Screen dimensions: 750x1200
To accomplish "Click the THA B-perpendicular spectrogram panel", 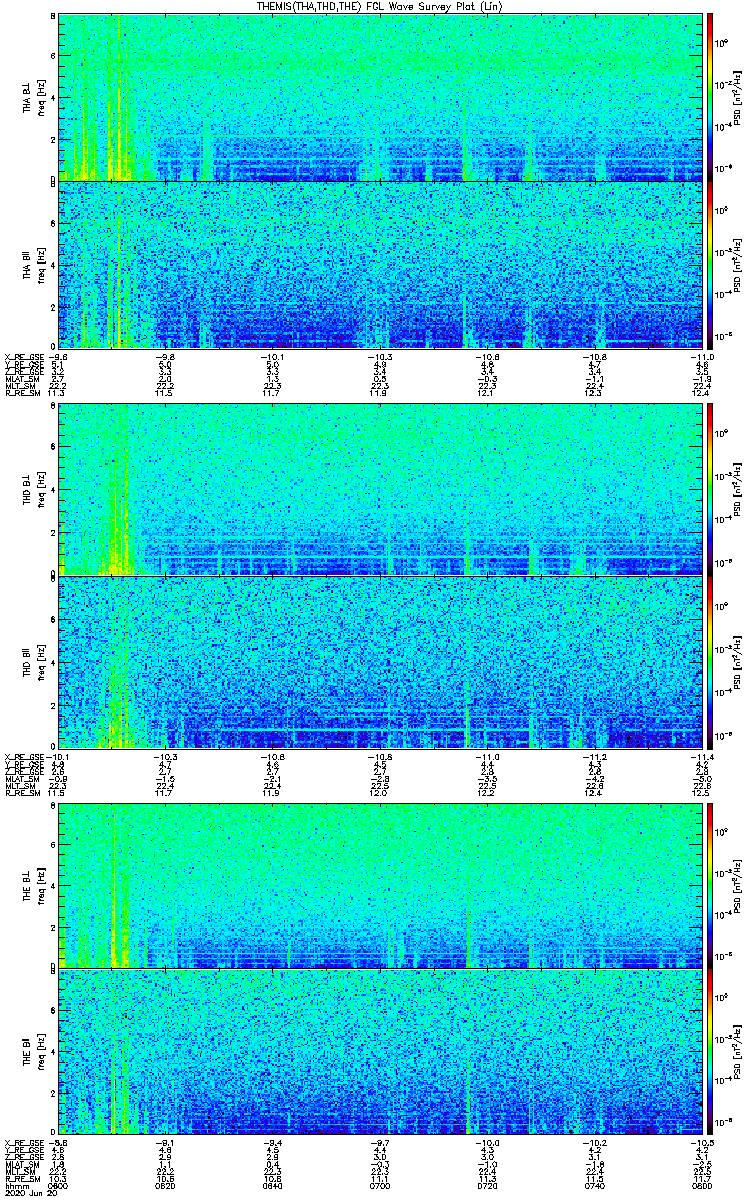I will pos(380,97).
